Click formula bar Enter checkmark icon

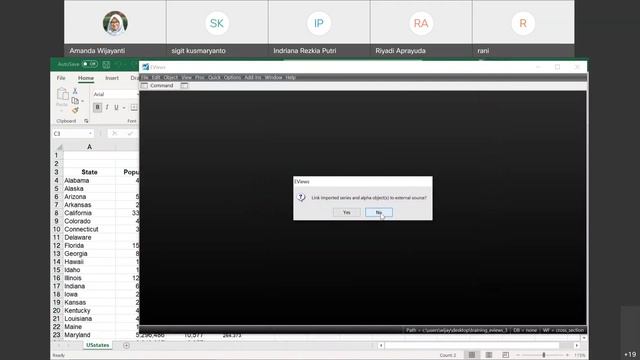[x=130, y=133]
